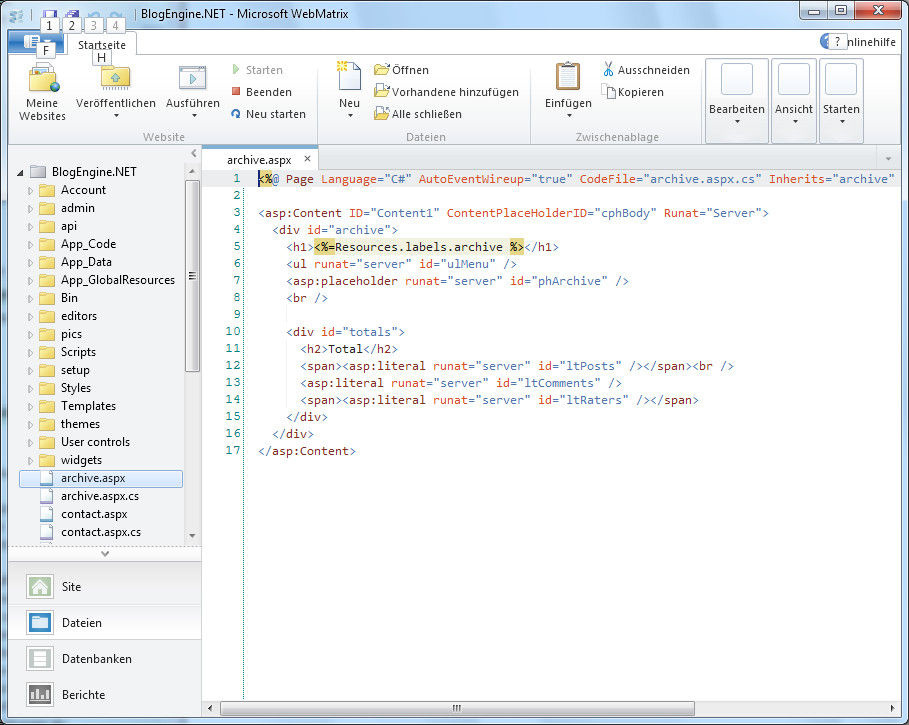Image resolution: width=909 pixels, height=725 pixels.
Task: Click the horizontal scrollbar under the editor
Action: point(456,708)
